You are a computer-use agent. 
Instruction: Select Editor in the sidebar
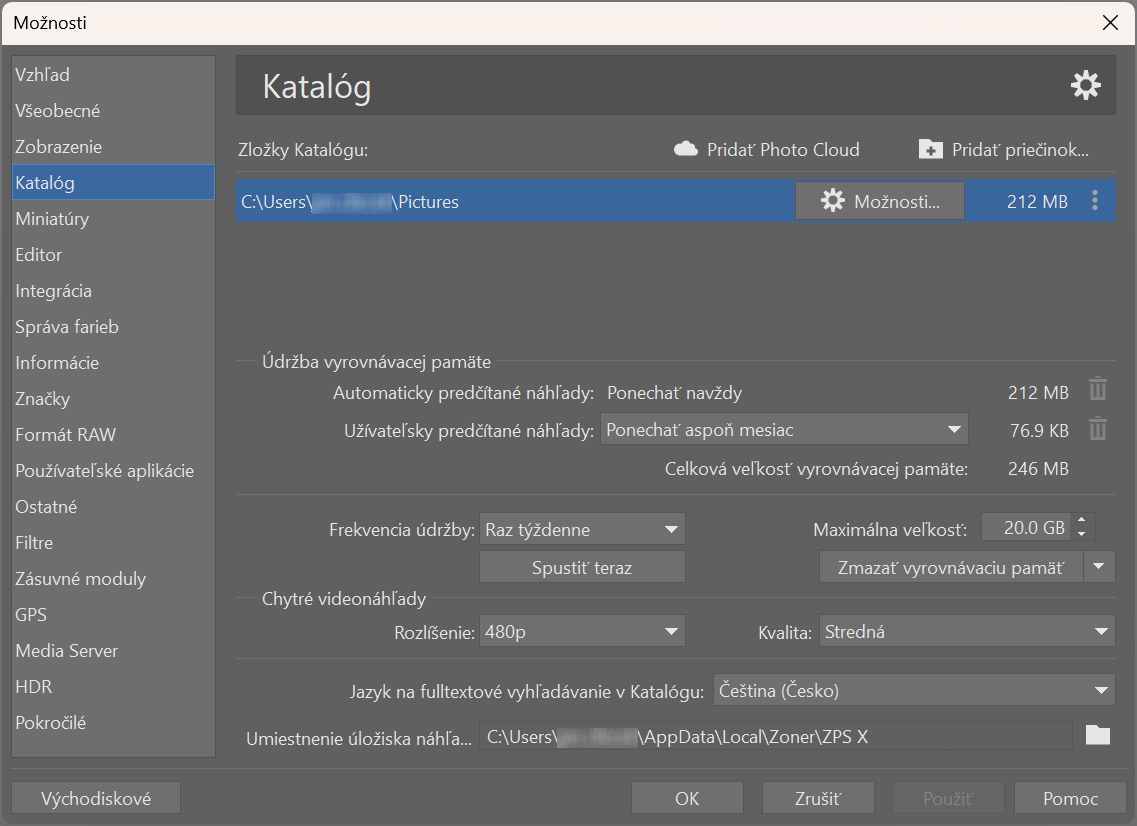pyautogui.click(x=113, y=255)
